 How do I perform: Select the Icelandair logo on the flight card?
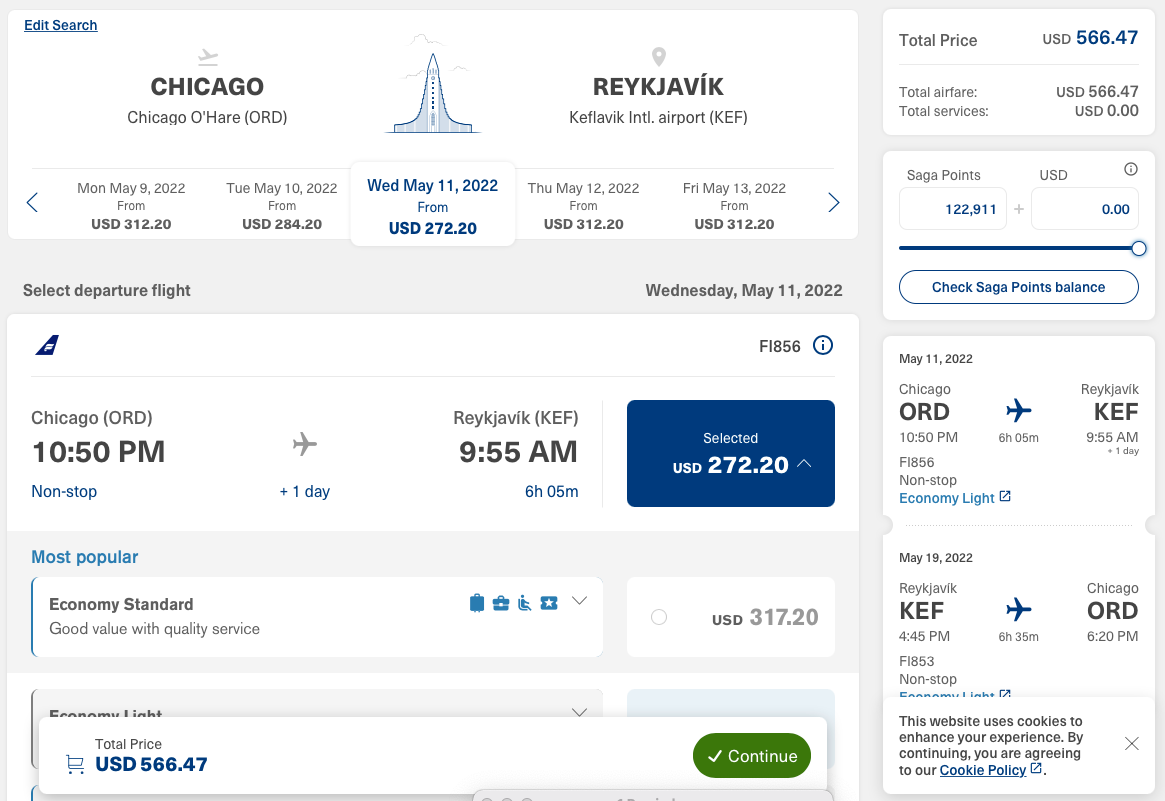tap(47, 345)
